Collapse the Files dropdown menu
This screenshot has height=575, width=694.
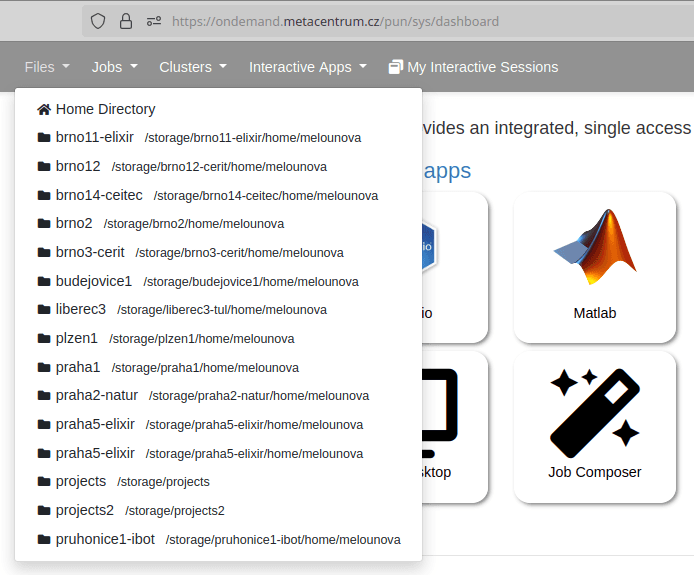(x=47, y=67)
